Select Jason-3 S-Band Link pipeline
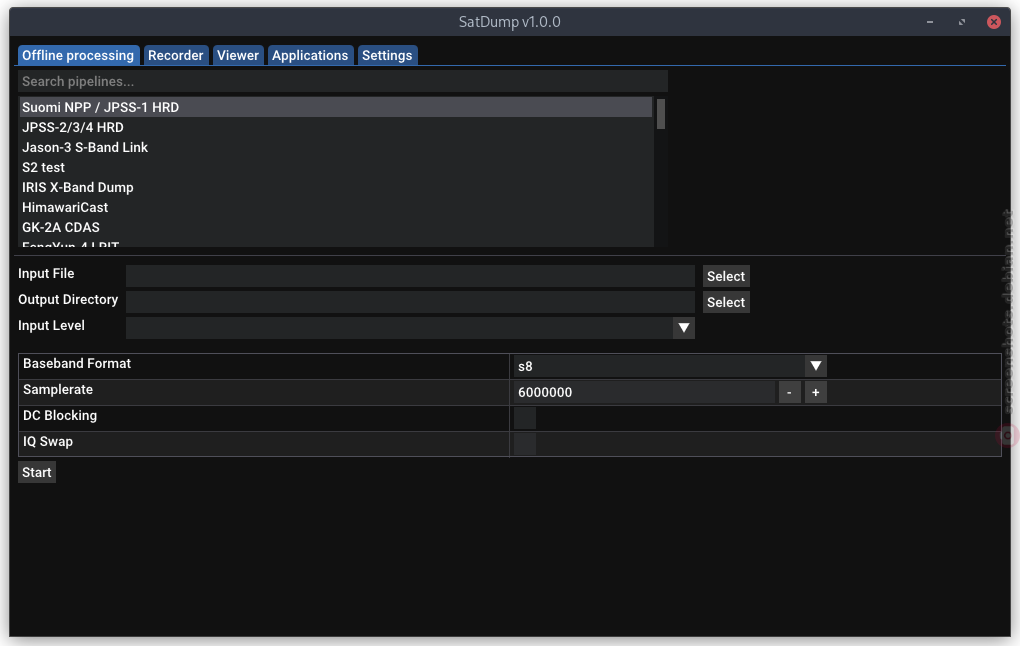The height and width of the screenshot is (646, 1020). pyautogui.click(x=336, y=148)
